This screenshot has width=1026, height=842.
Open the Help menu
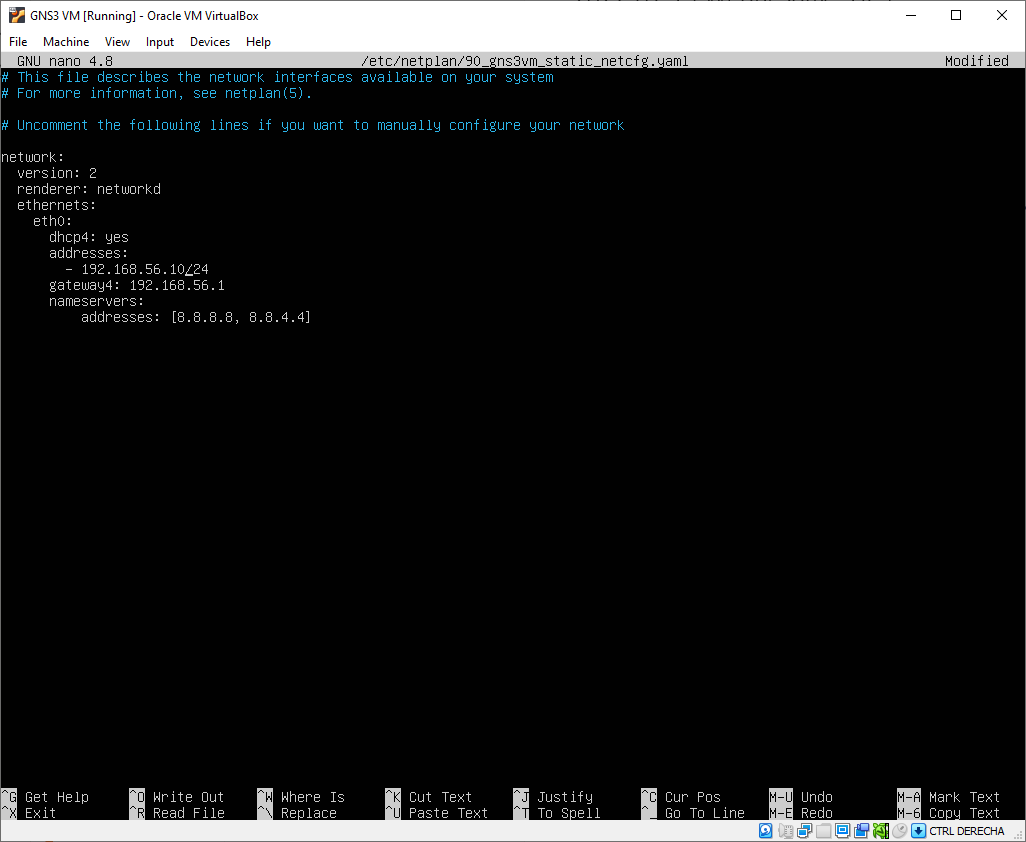tap(258, 42)
